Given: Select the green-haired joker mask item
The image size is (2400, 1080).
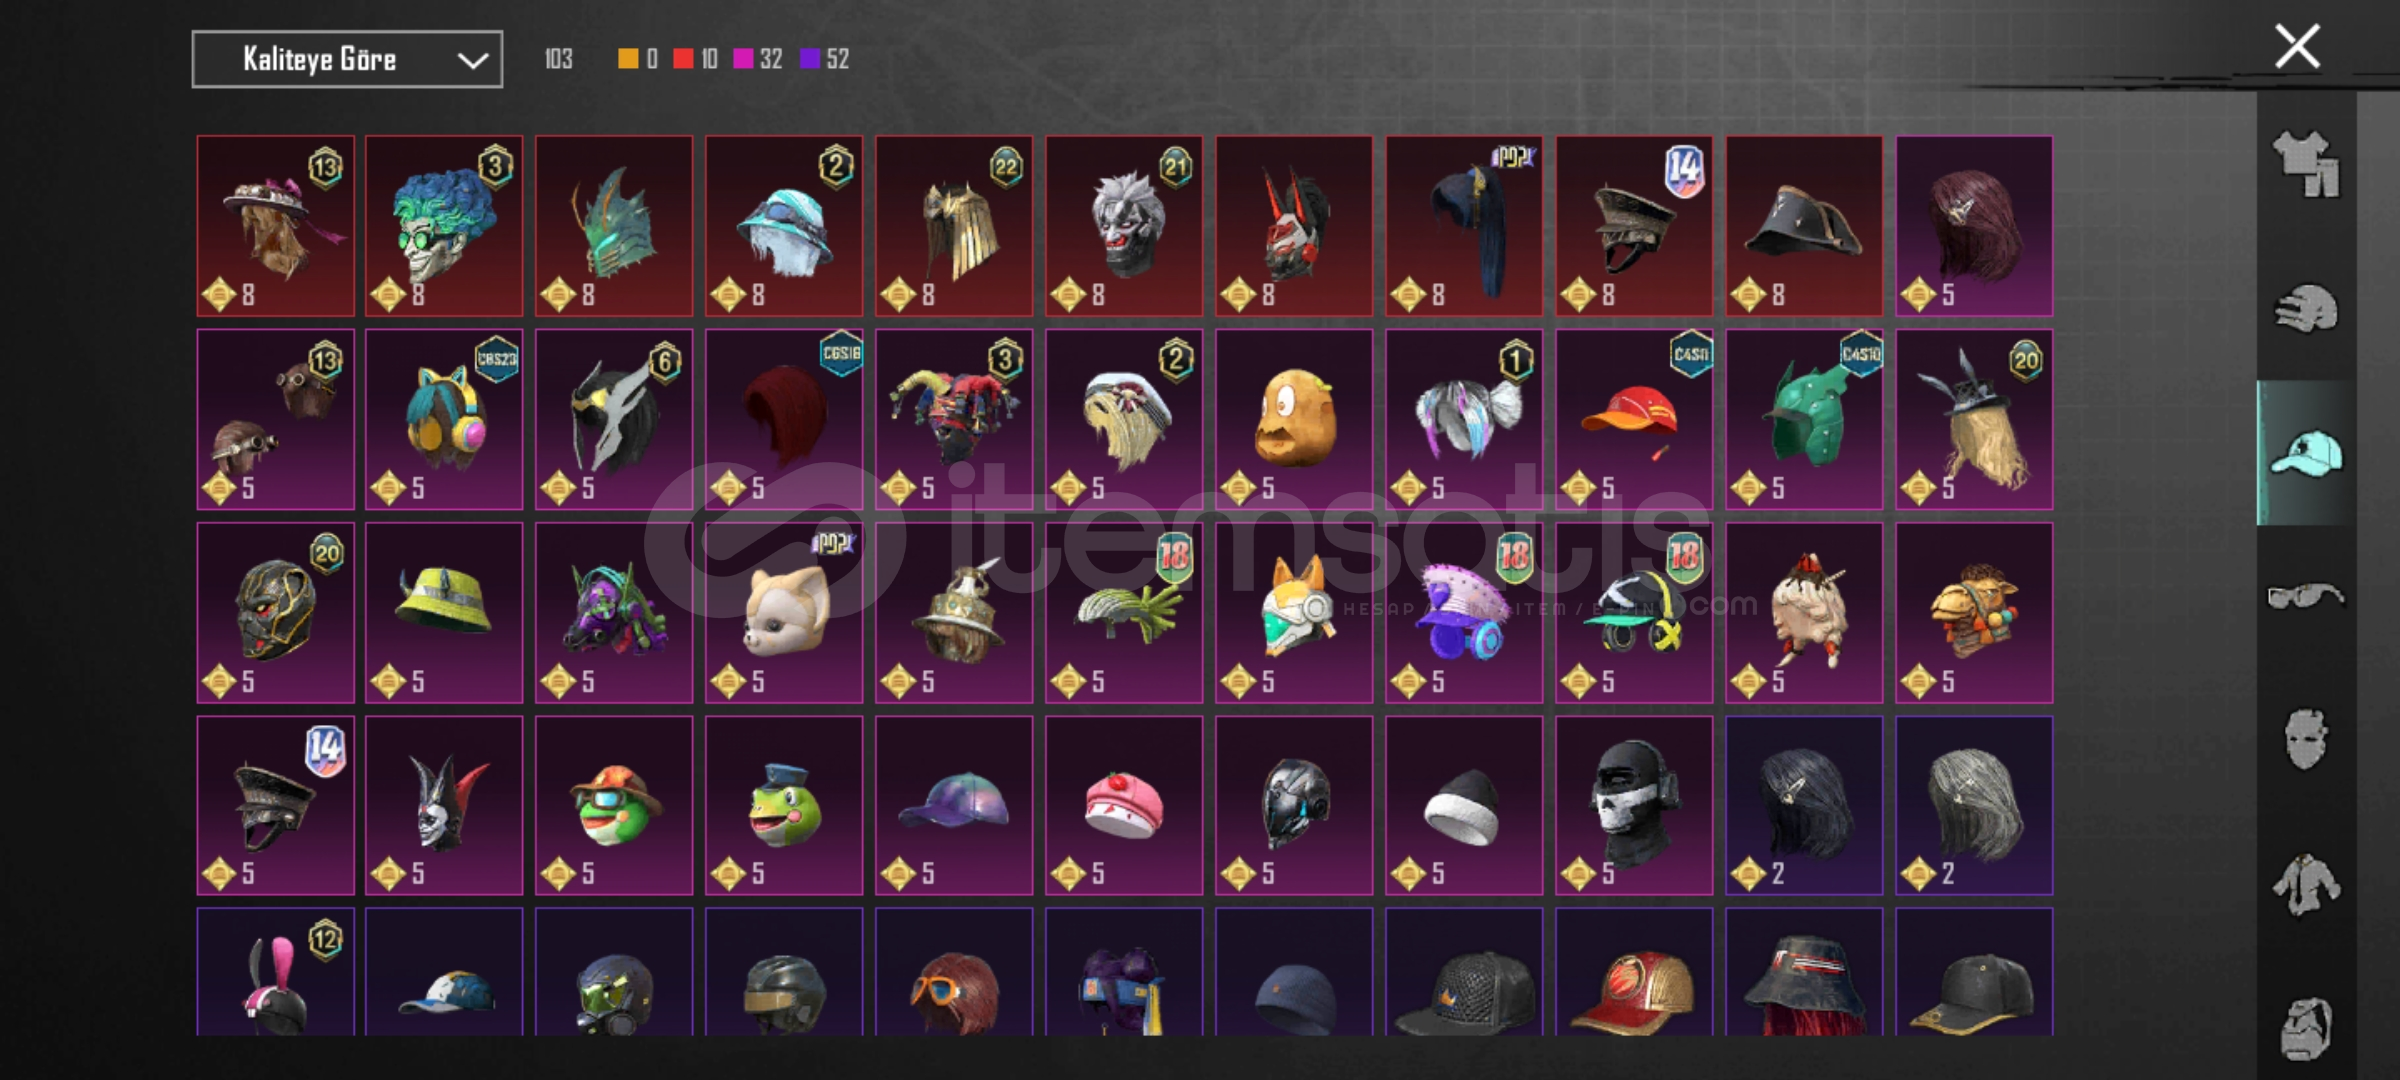Looking at the screenshot, I should point(444,226).
